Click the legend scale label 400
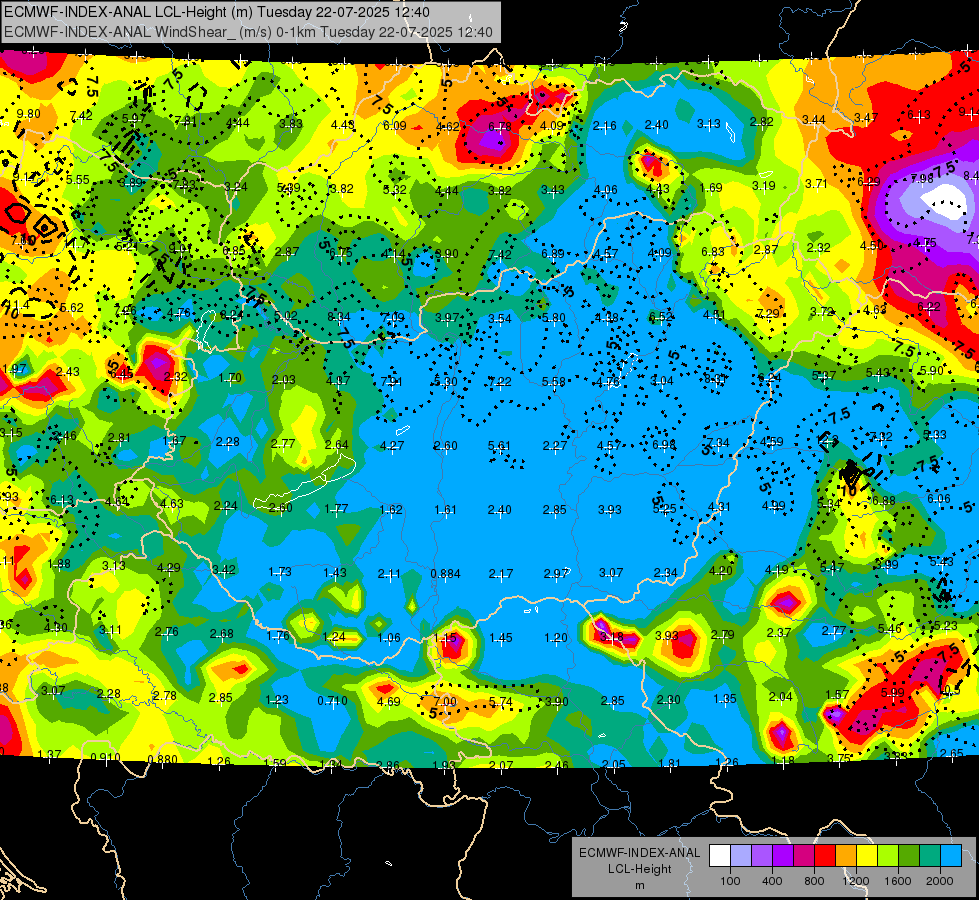Screen dimensions: 979x900 click(x=772, y=881)
